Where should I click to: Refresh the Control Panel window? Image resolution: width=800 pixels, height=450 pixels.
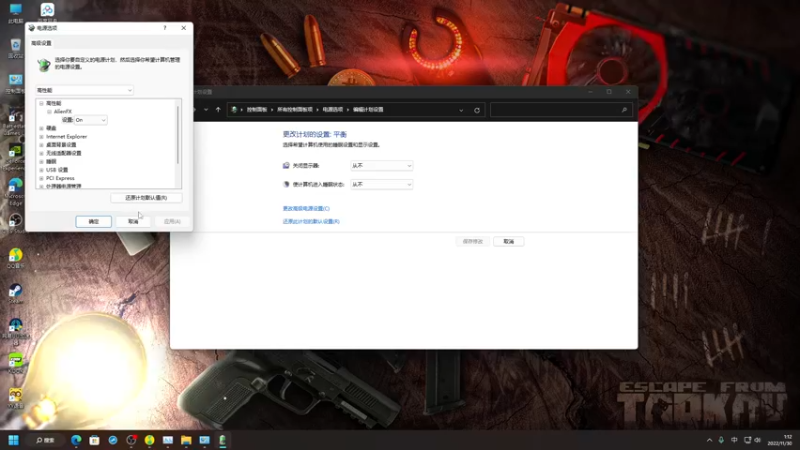tap(477, 110)
